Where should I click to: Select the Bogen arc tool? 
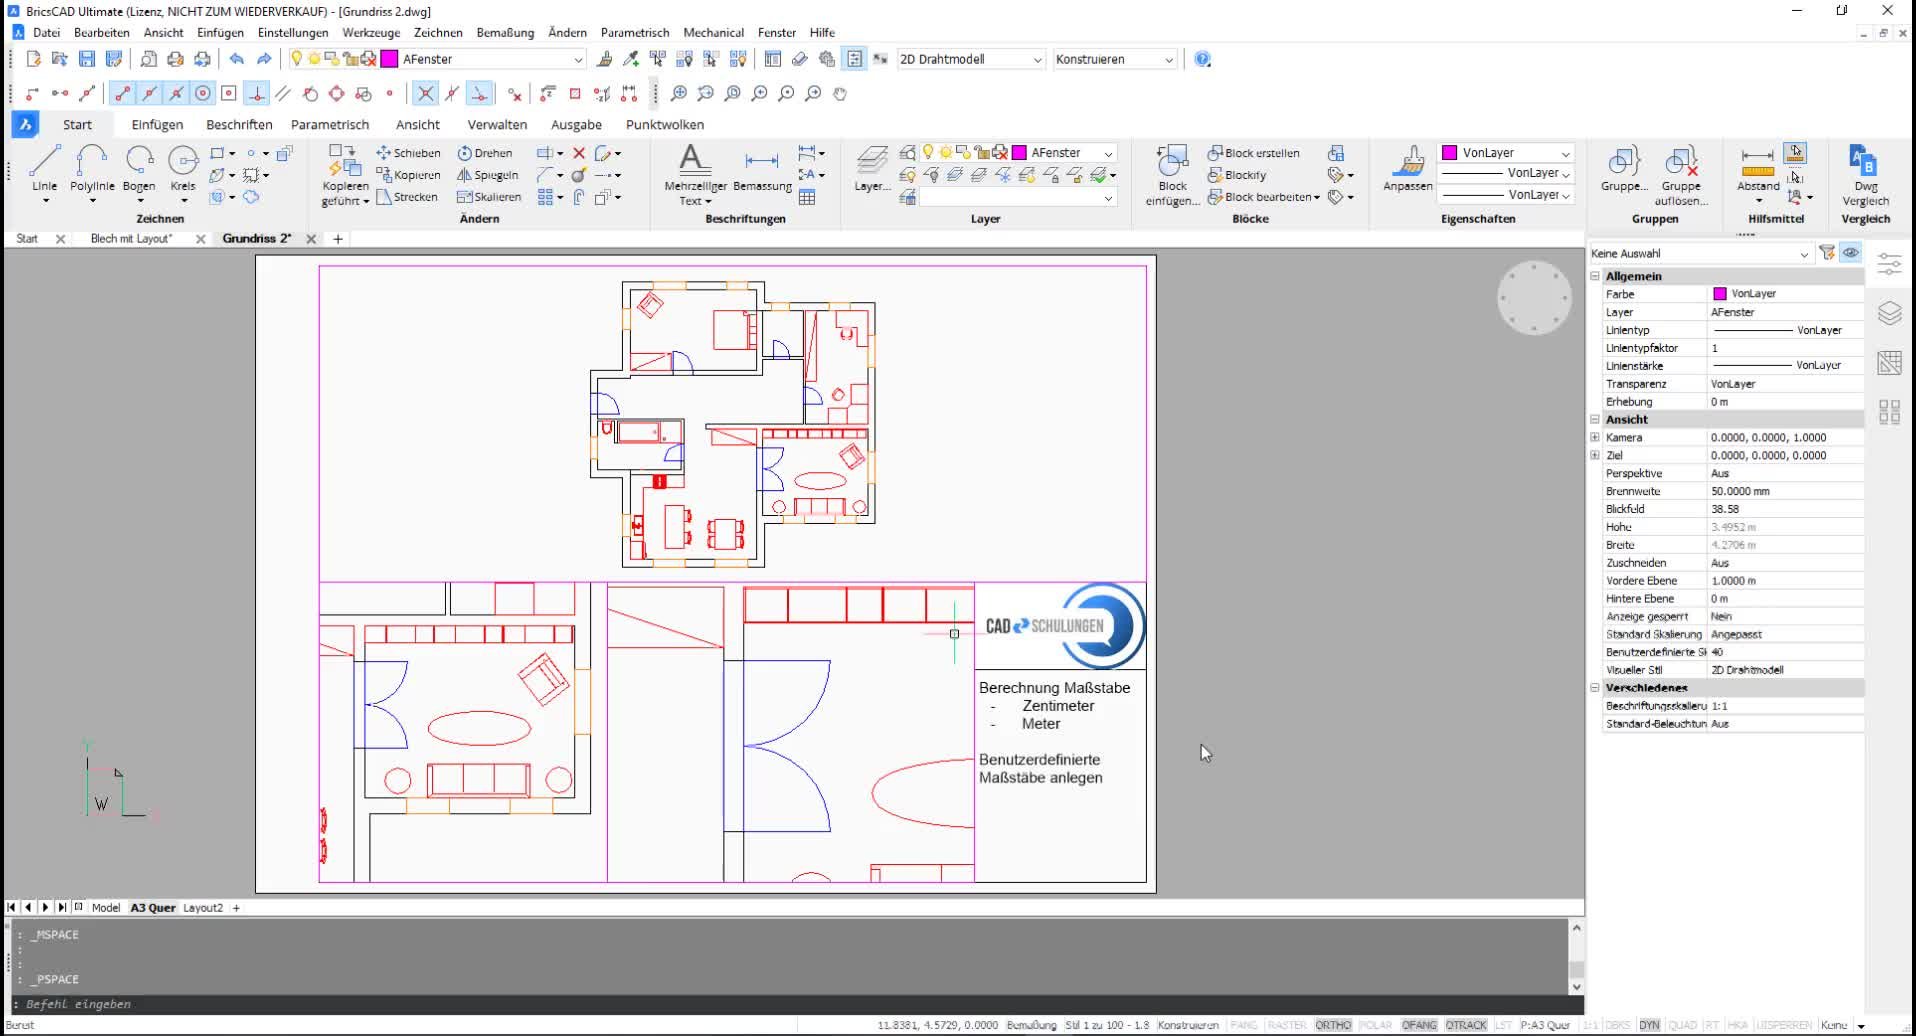point(139,168)
